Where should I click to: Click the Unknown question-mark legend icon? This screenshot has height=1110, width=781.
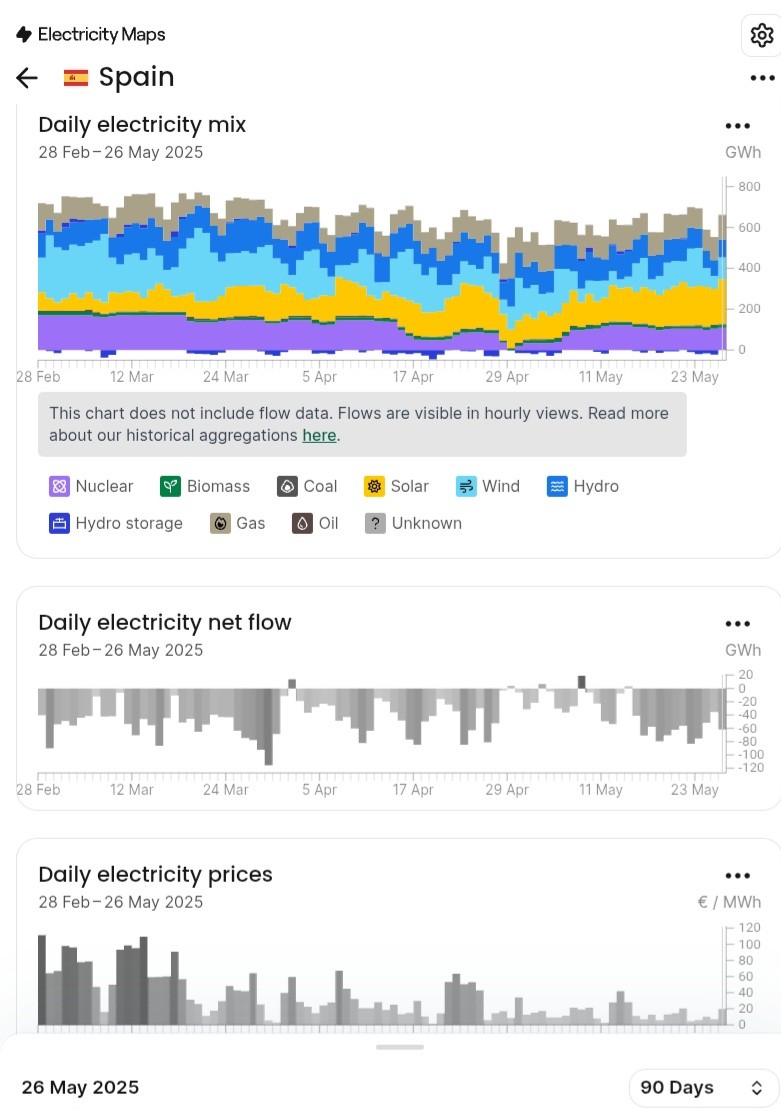point(375,523)
